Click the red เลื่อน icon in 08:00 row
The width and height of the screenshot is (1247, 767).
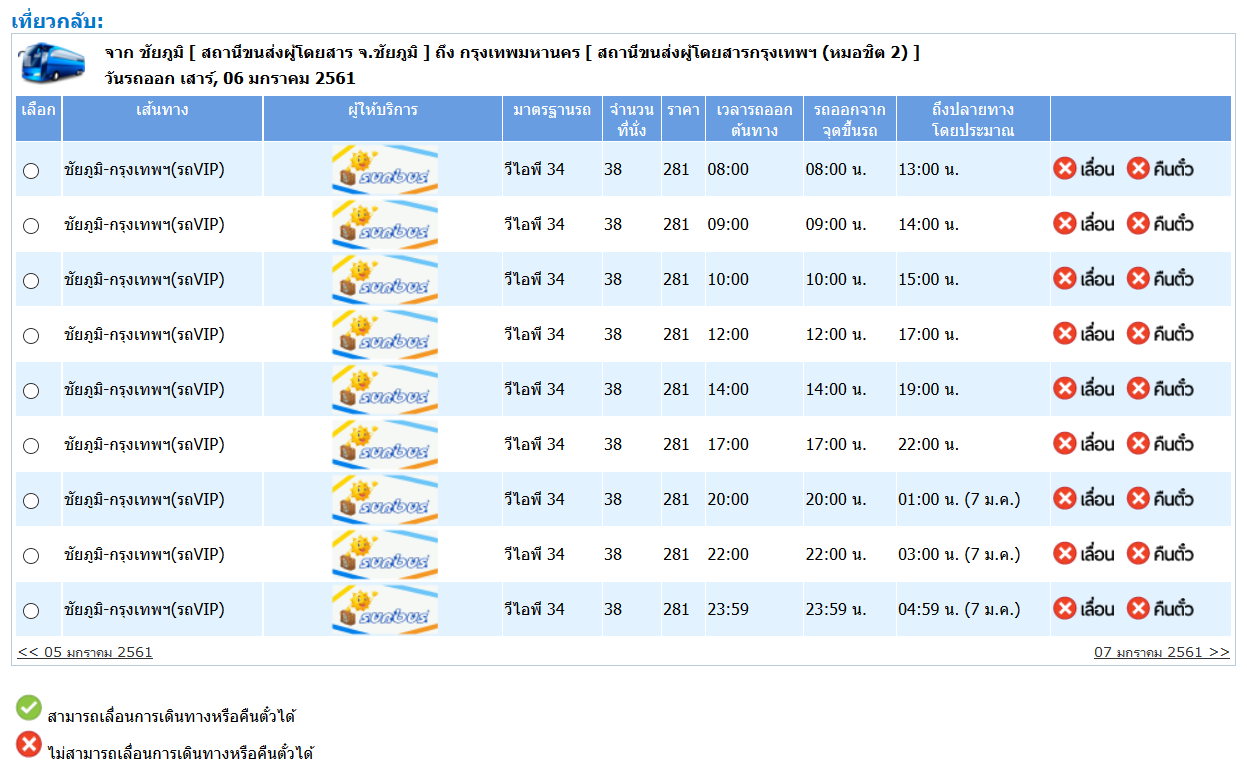point(1064,168)
